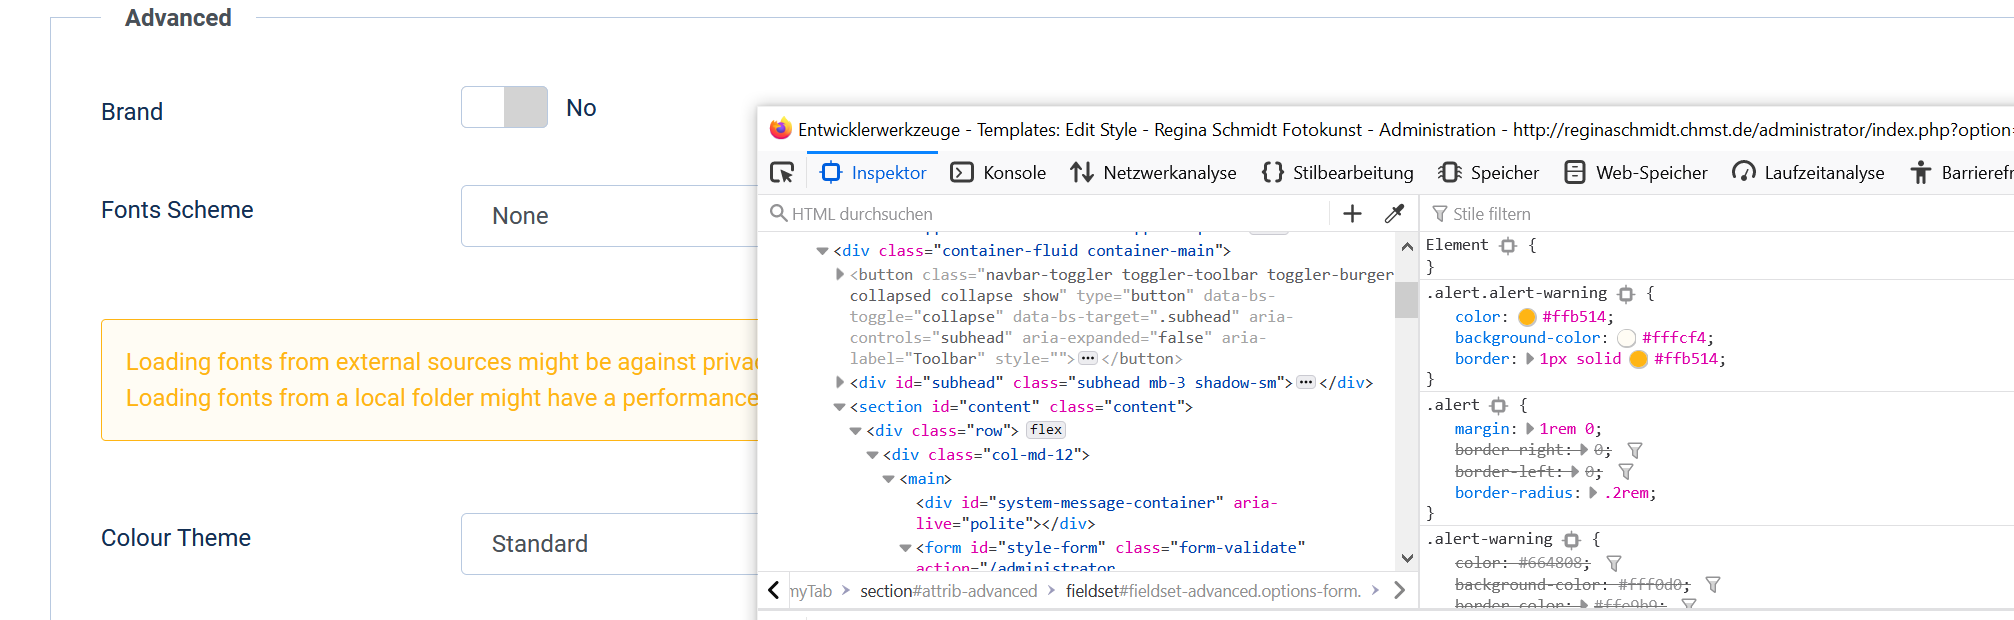Switch to the Konsole tab
Screen dimensions: 2014x620
pyautogui.click(x=998, y=173)
